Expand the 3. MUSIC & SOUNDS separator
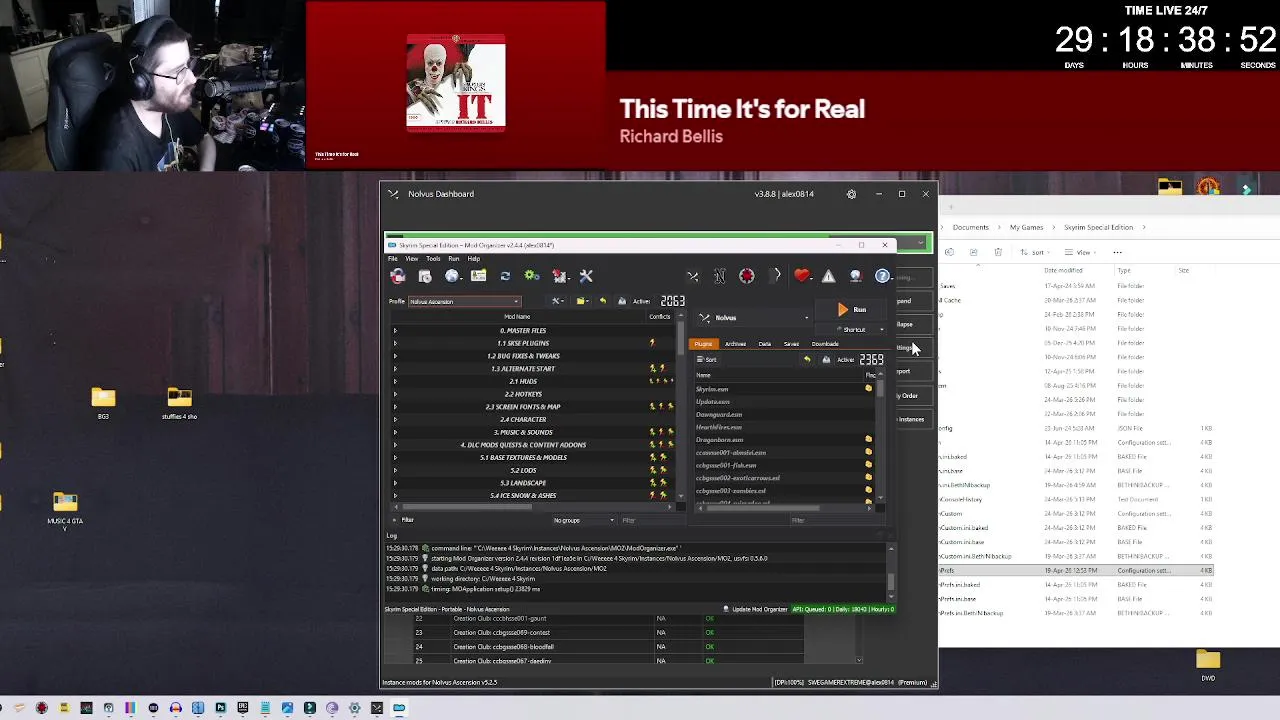The image size is (1280, 720). point(395,432)
